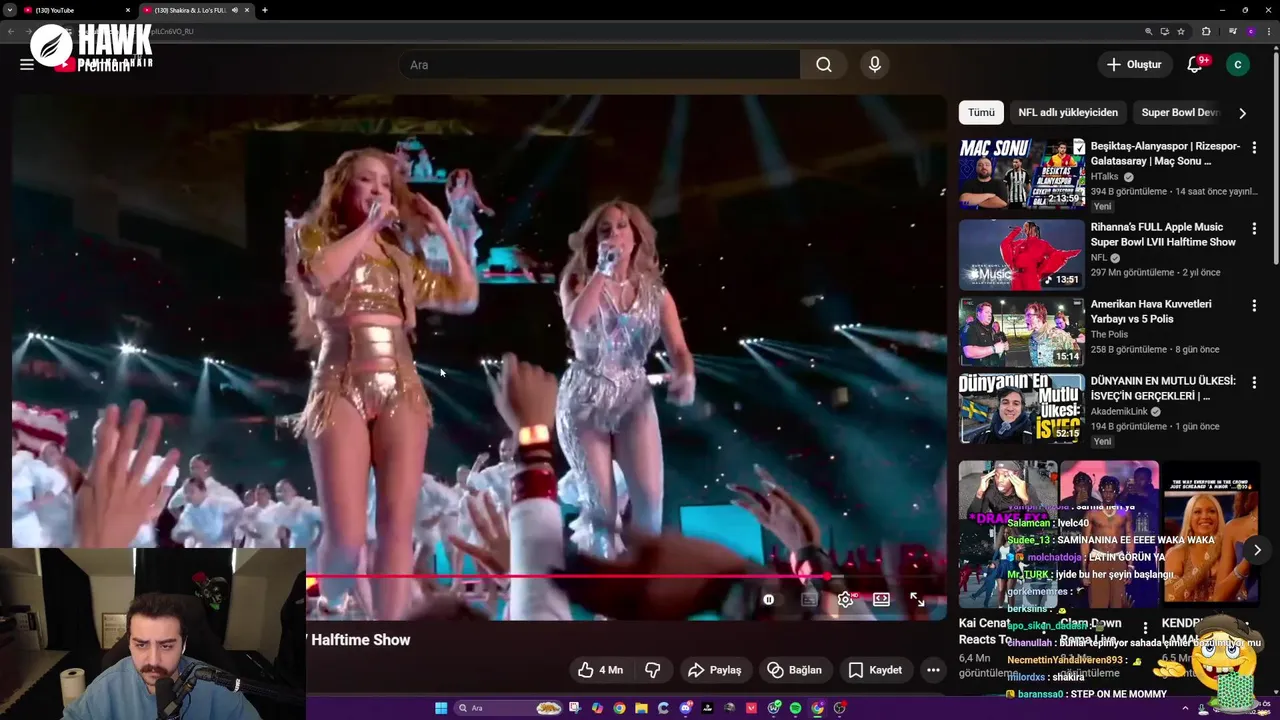Open Copilot from the taskbar
Screen dimensions: 1280x720
tap(597, 708)
